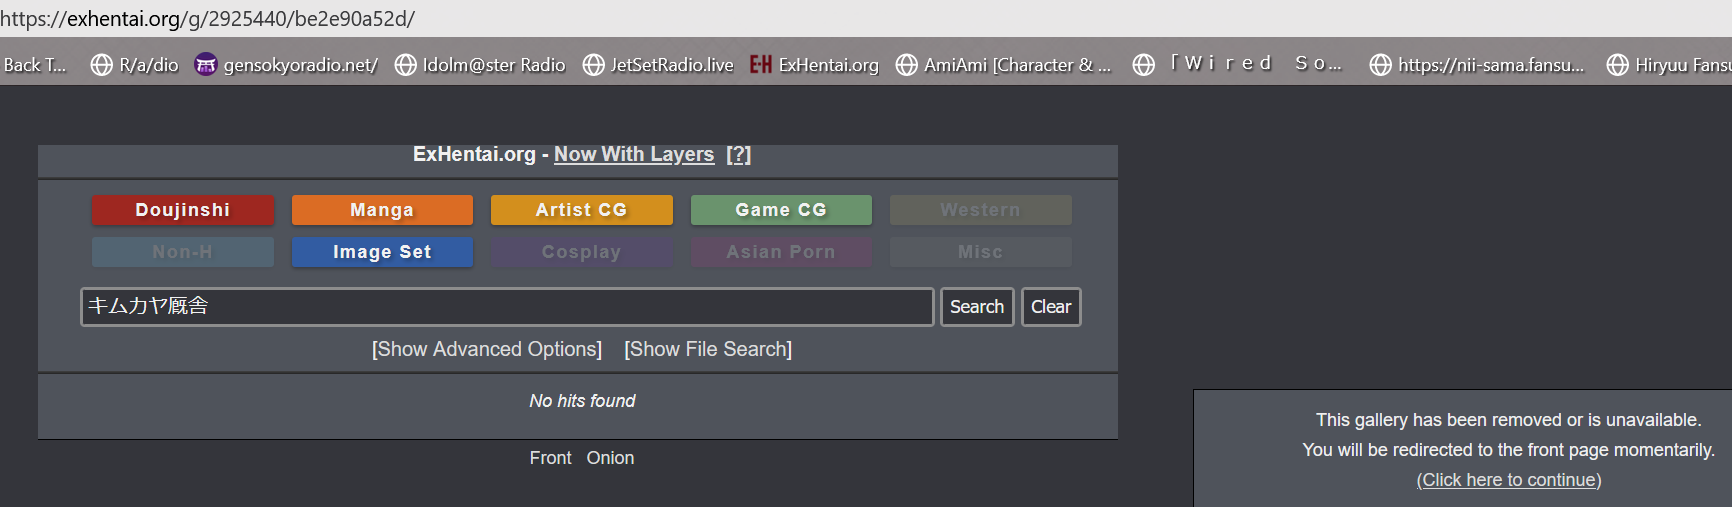The image size is (1732, 507).
Task: Toggle the Western category filter
Action: (x=980, y=210)
